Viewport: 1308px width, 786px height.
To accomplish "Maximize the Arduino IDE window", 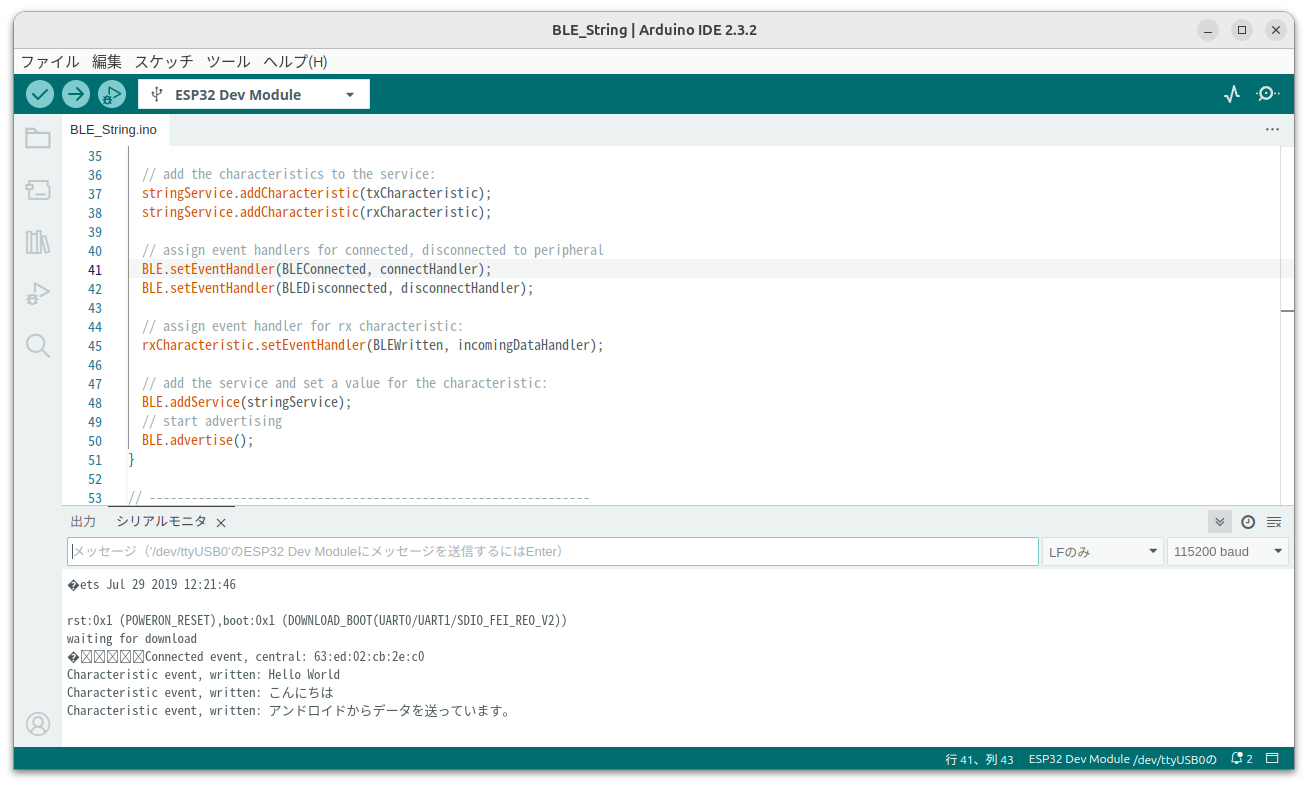I will pyautogui.click(x=1241, y=30).
